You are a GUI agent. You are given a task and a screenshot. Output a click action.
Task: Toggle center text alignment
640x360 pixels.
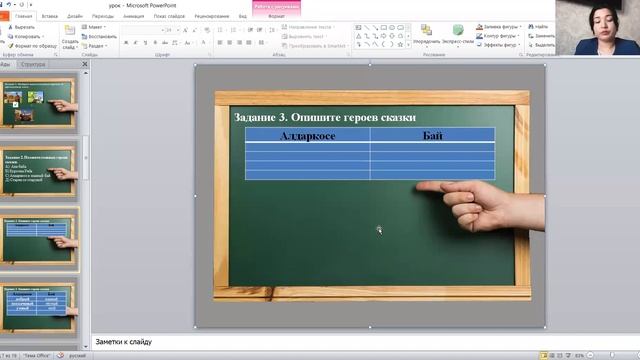click(230, 42)
